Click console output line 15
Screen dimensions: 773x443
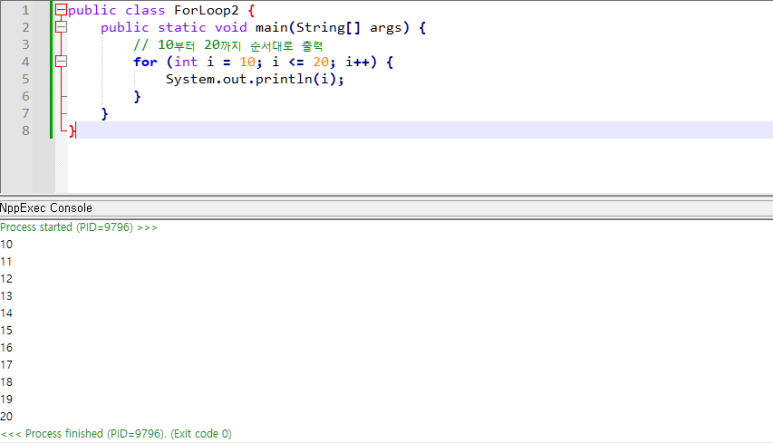tap(6, 331)
